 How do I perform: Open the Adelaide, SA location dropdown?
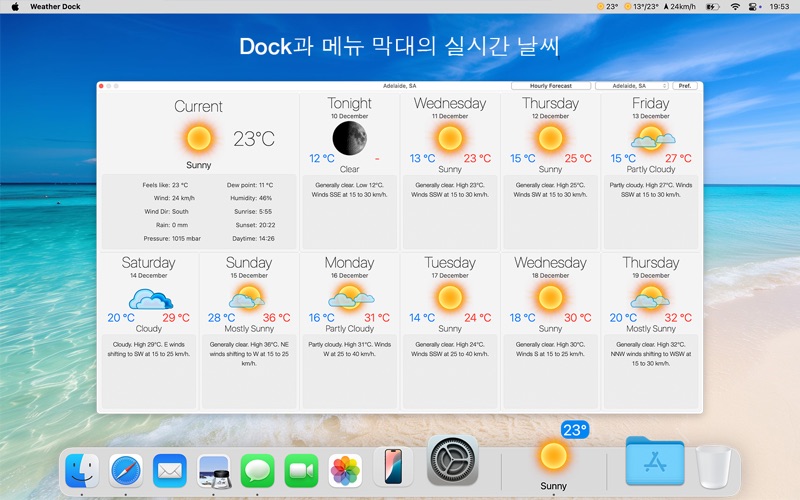coord(632,86)
